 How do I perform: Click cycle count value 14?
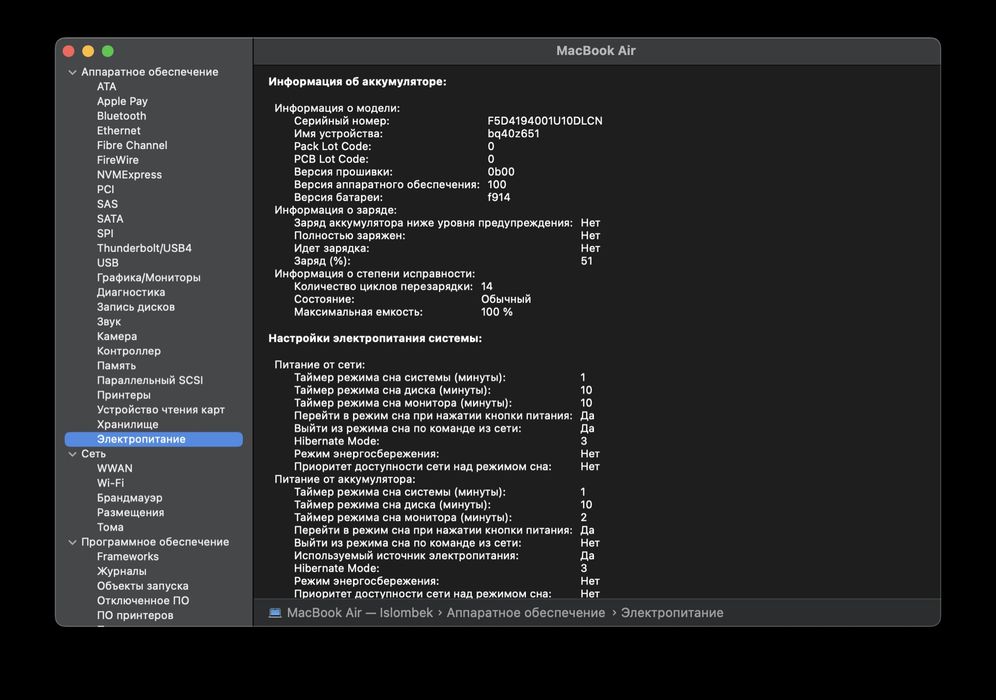coord(487,286)
